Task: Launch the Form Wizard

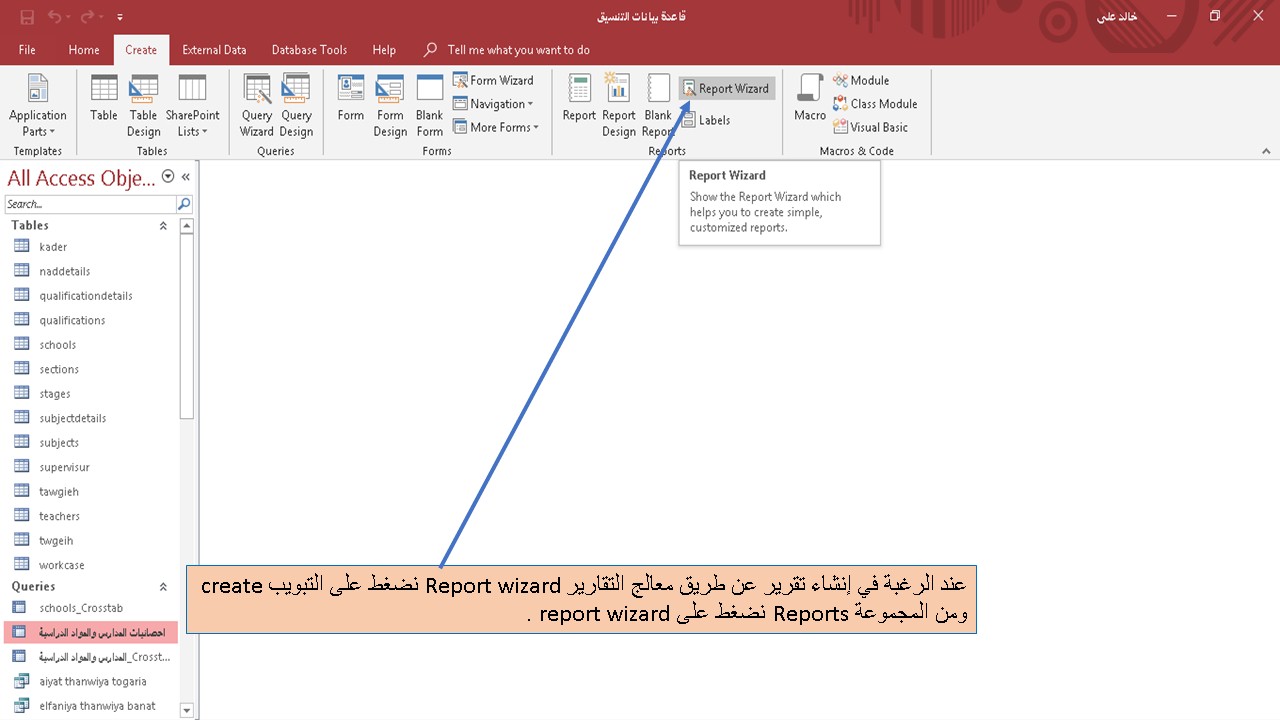Action: pyautogui.click(x=494, y=80)
